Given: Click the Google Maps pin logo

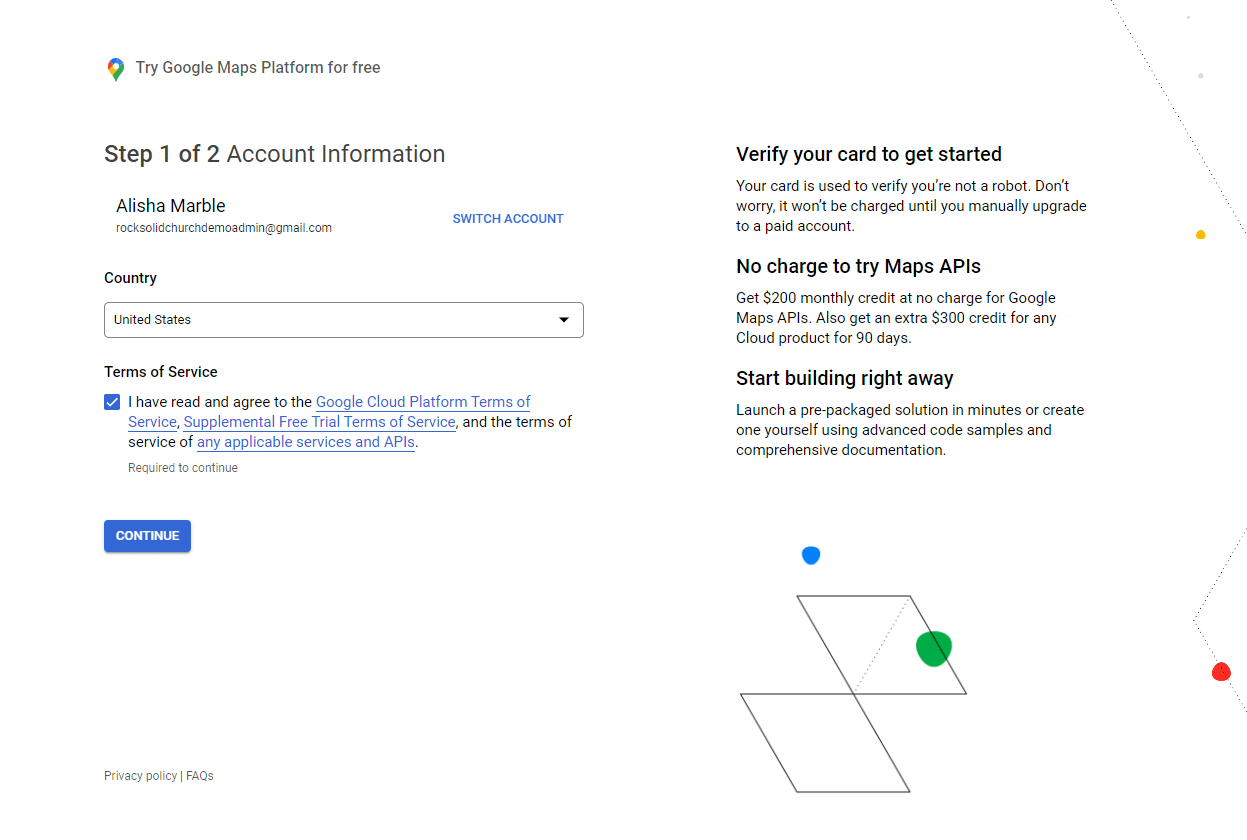Looking at the screenshot, I should tap(116, 69).
